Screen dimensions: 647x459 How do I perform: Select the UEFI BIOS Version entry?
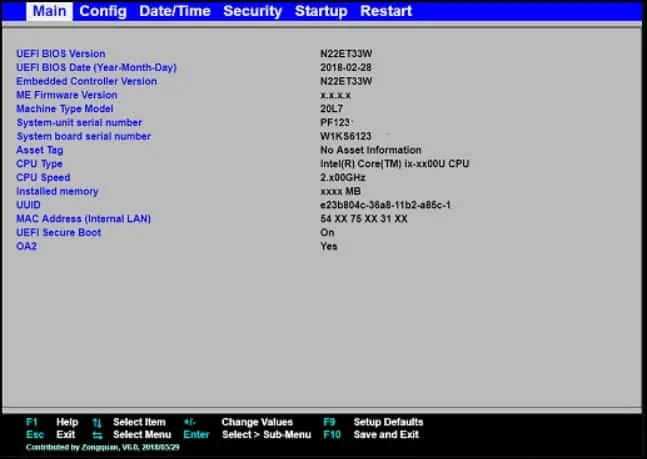point(61,54)
